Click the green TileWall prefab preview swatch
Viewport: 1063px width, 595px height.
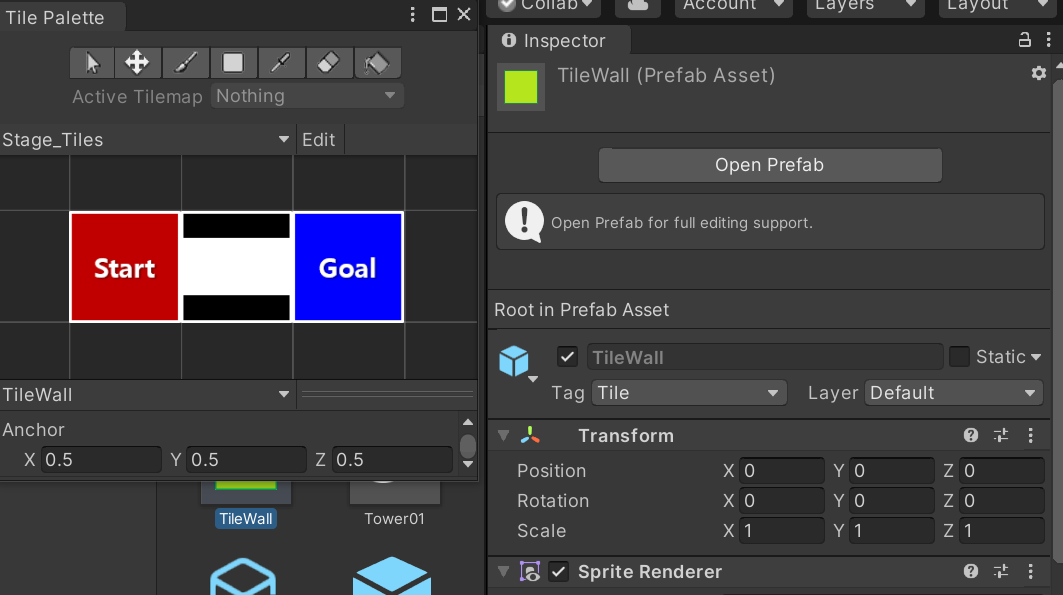(521, 87)
